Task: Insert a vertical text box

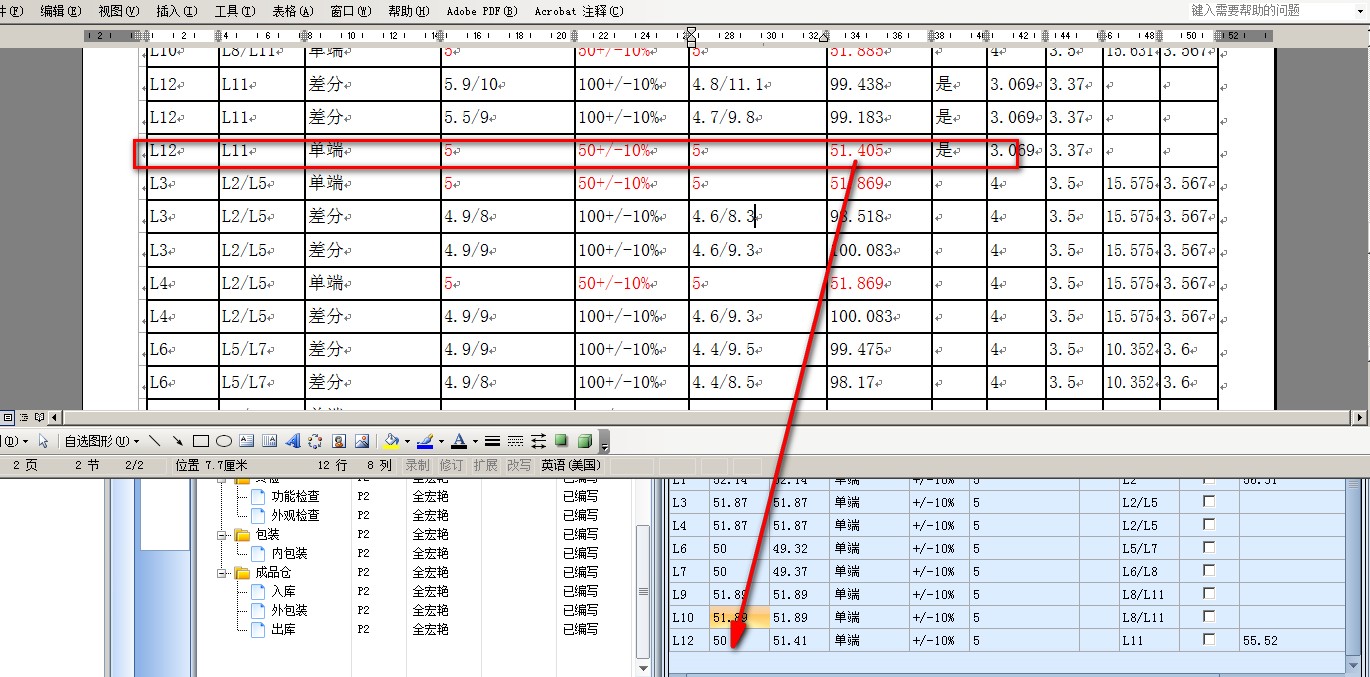Action: click(269, 441)
